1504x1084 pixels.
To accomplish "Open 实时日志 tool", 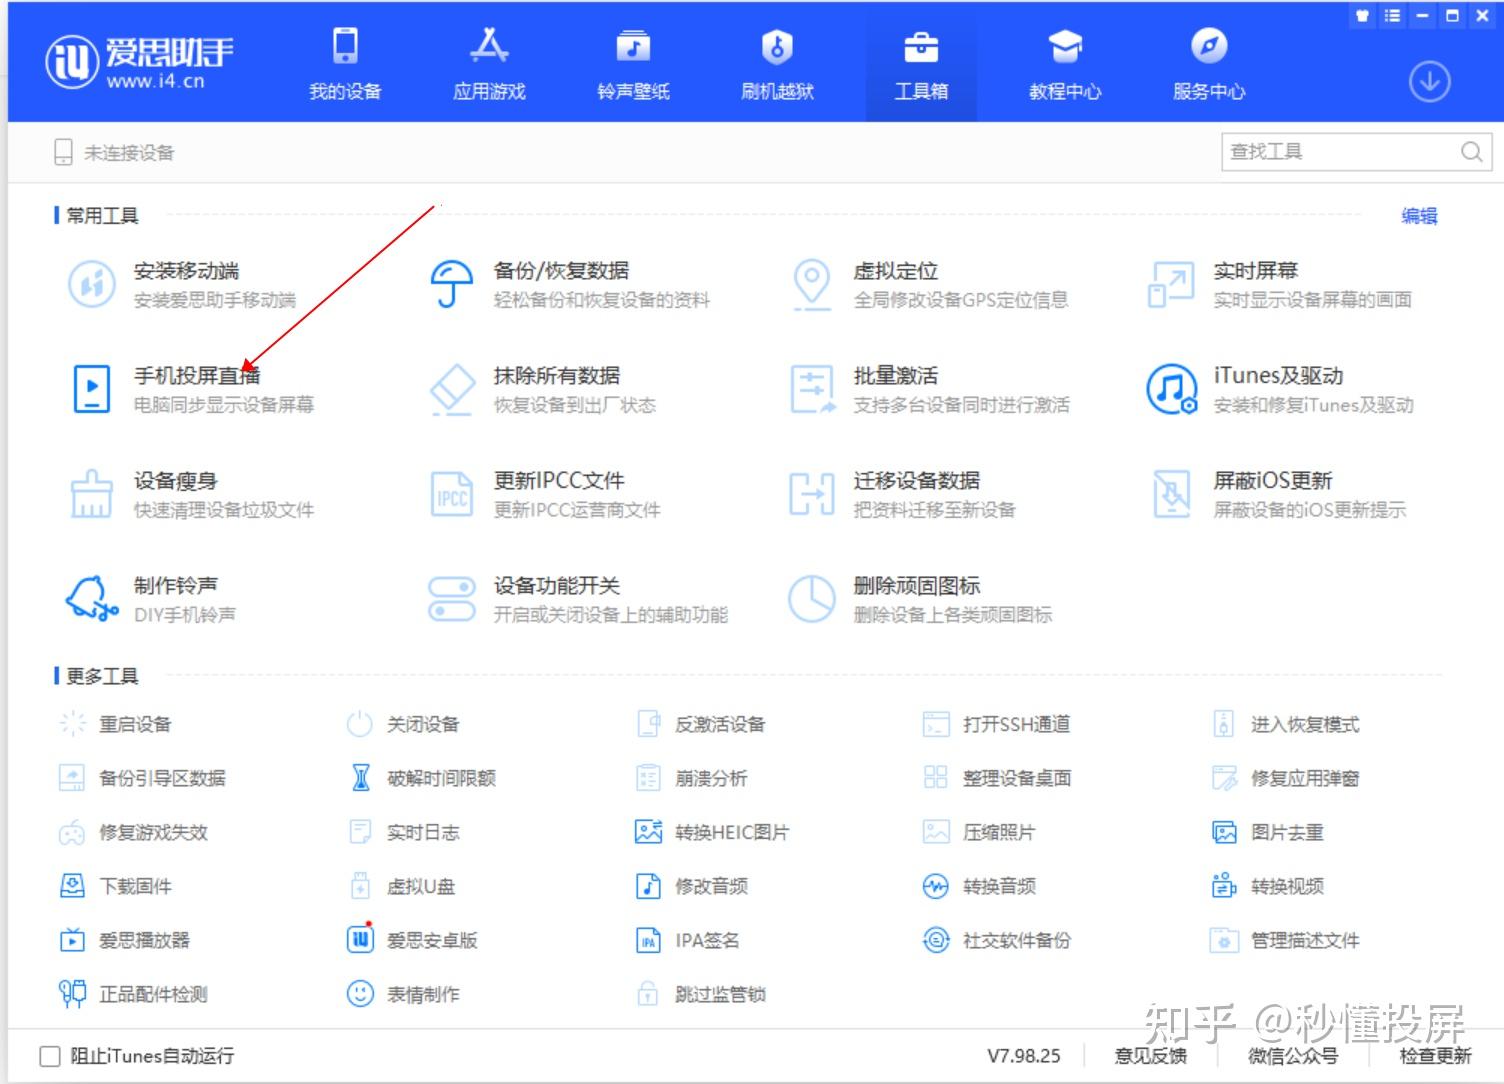I will click(403, 832).
